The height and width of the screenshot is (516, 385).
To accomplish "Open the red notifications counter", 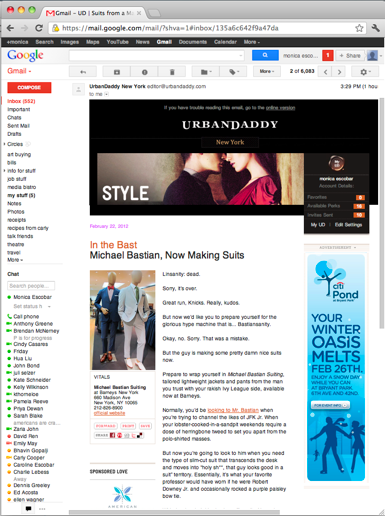I will 327,55.
